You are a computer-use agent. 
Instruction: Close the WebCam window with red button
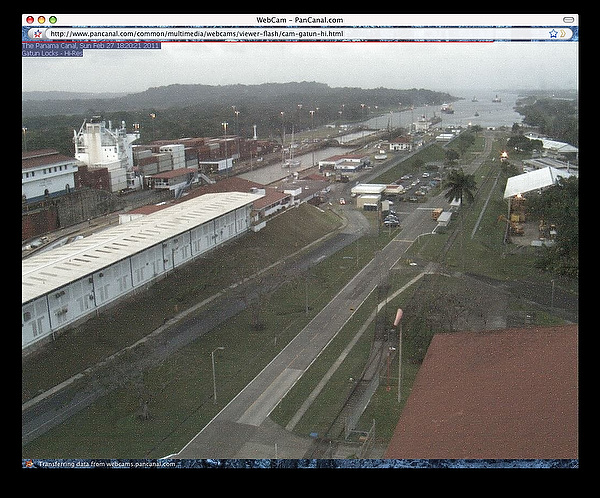tap(30, 20)
